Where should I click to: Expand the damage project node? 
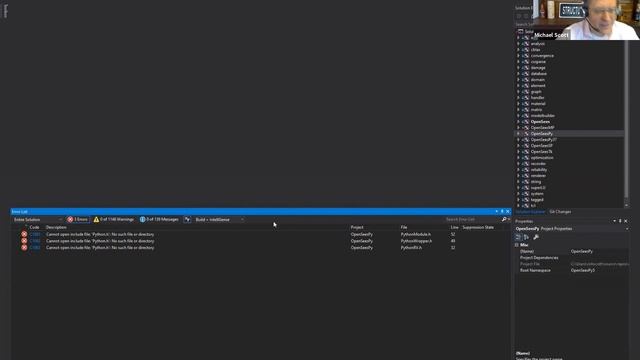(518, 68)
